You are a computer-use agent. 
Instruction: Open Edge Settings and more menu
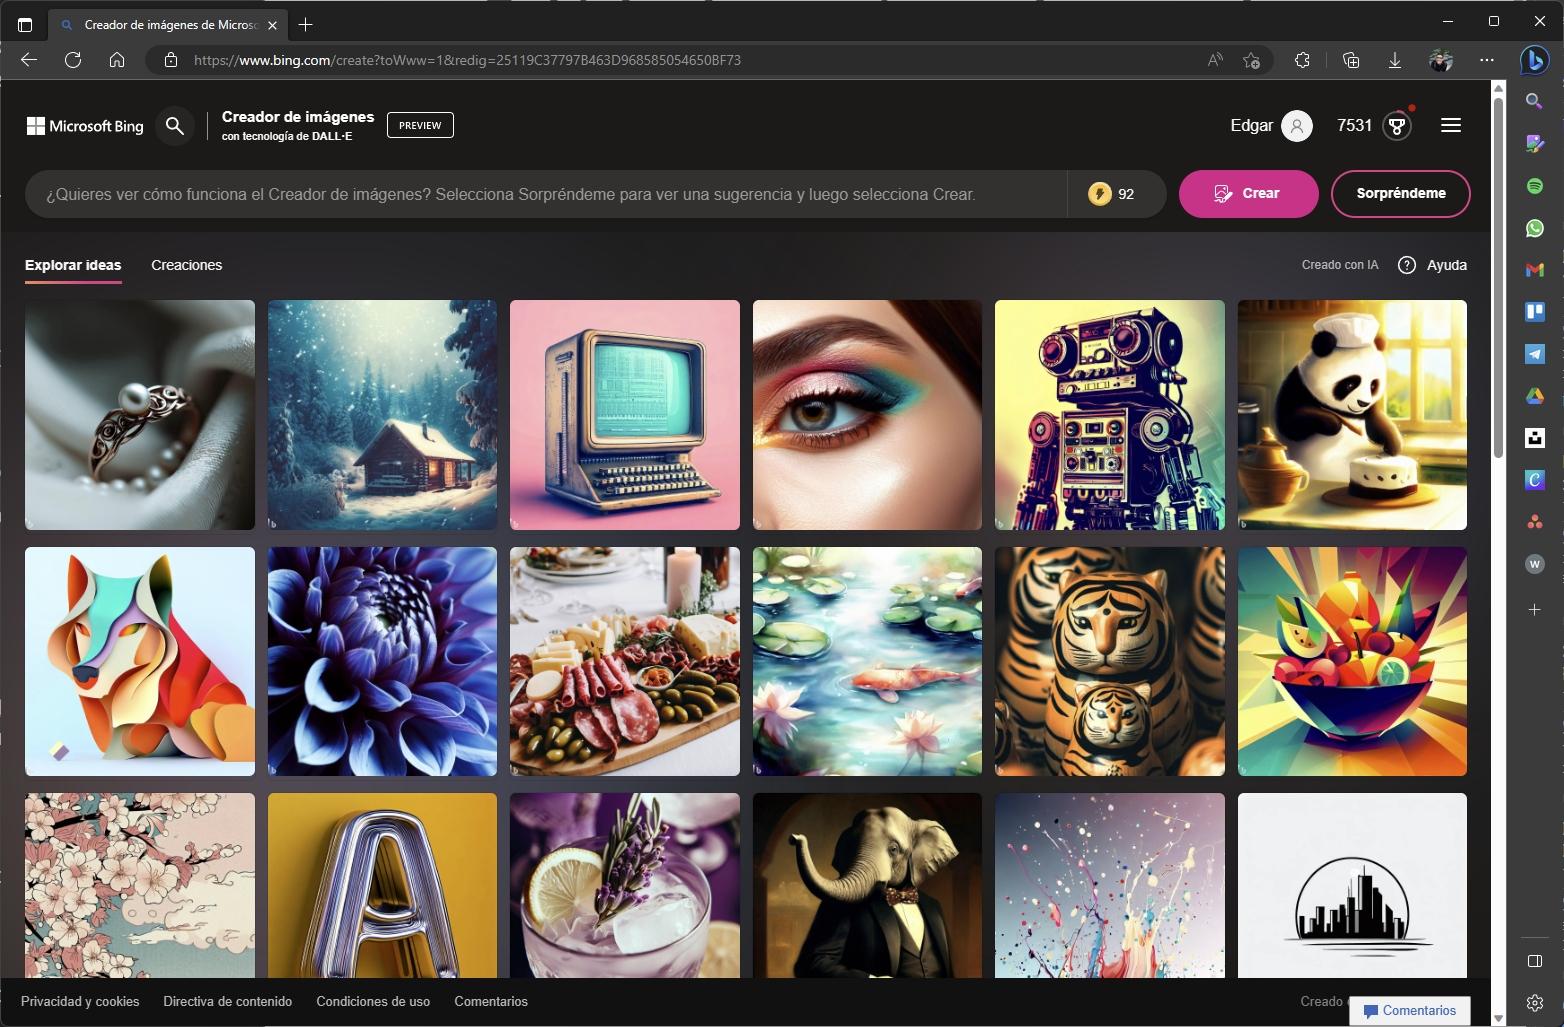point(1487,60)
